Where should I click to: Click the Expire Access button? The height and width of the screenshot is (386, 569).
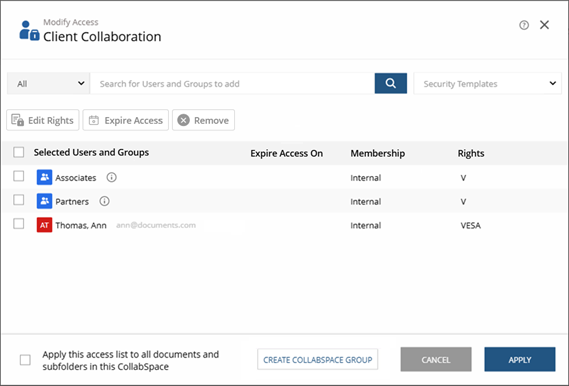(126, 120)
